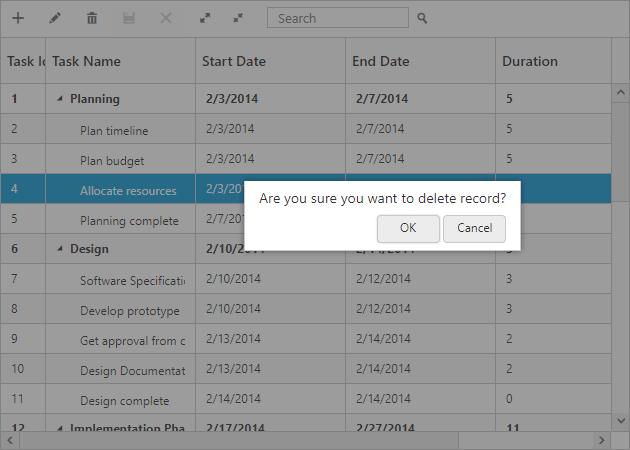
Task: Click the Edit pencil icon
Action: (55, 18)
